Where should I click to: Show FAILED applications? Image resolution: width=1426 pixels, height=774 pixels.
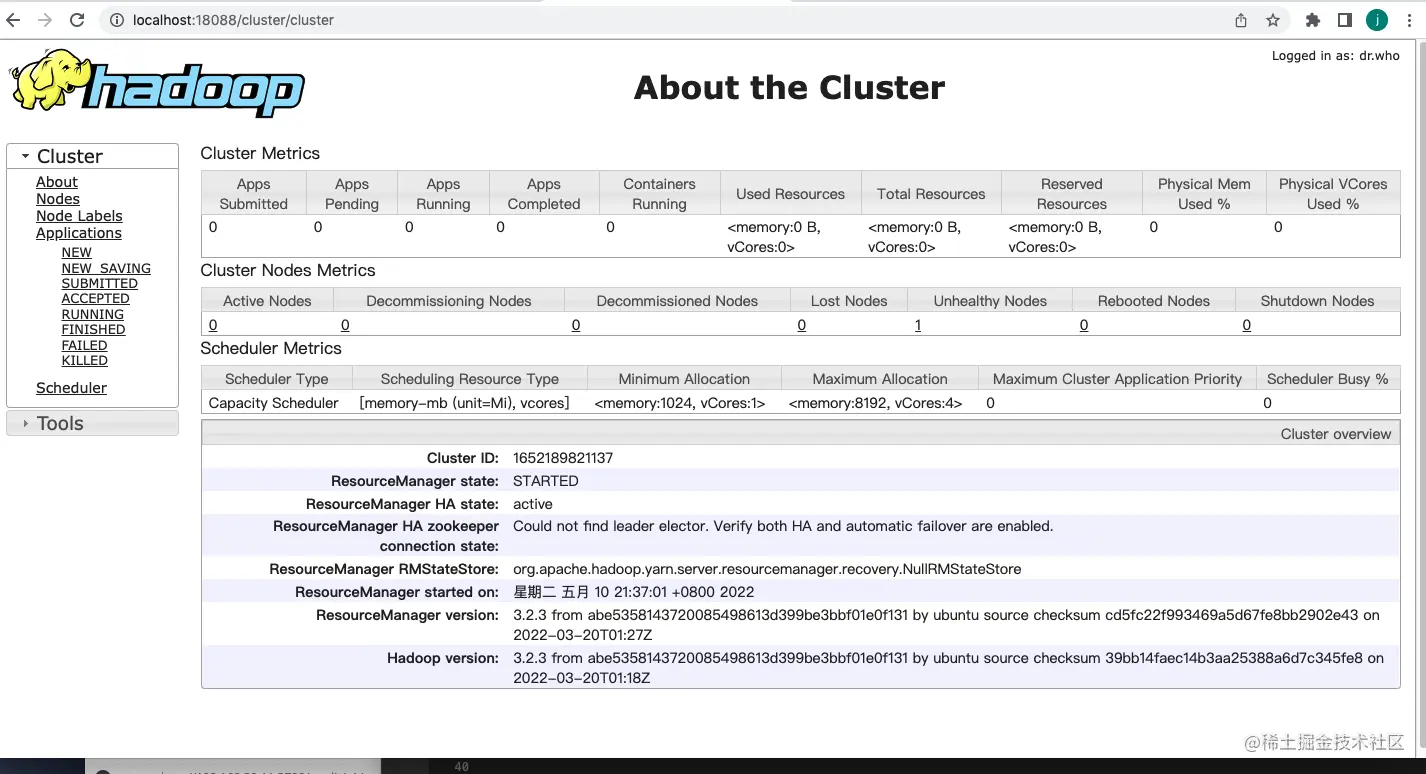point(84,345)
